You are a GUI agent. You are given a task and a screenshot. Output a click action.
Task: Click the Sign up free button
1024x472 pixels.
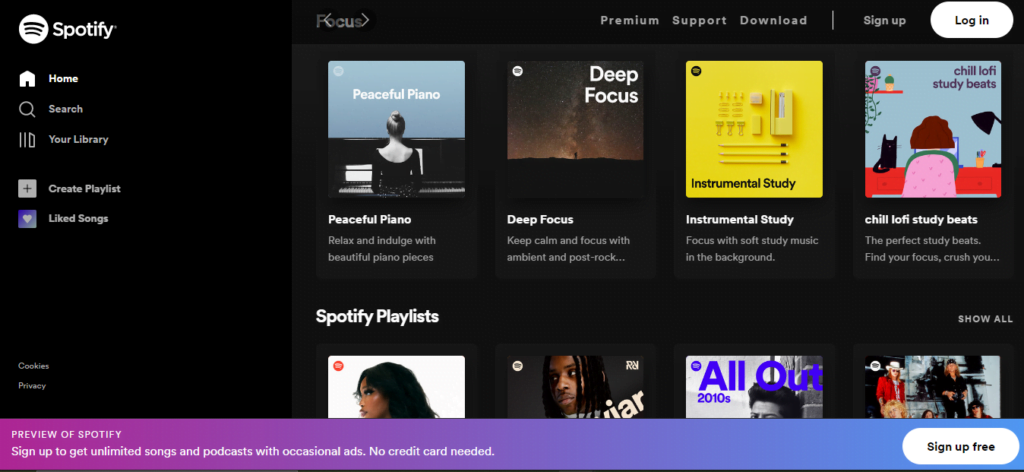tap(961, 447)
